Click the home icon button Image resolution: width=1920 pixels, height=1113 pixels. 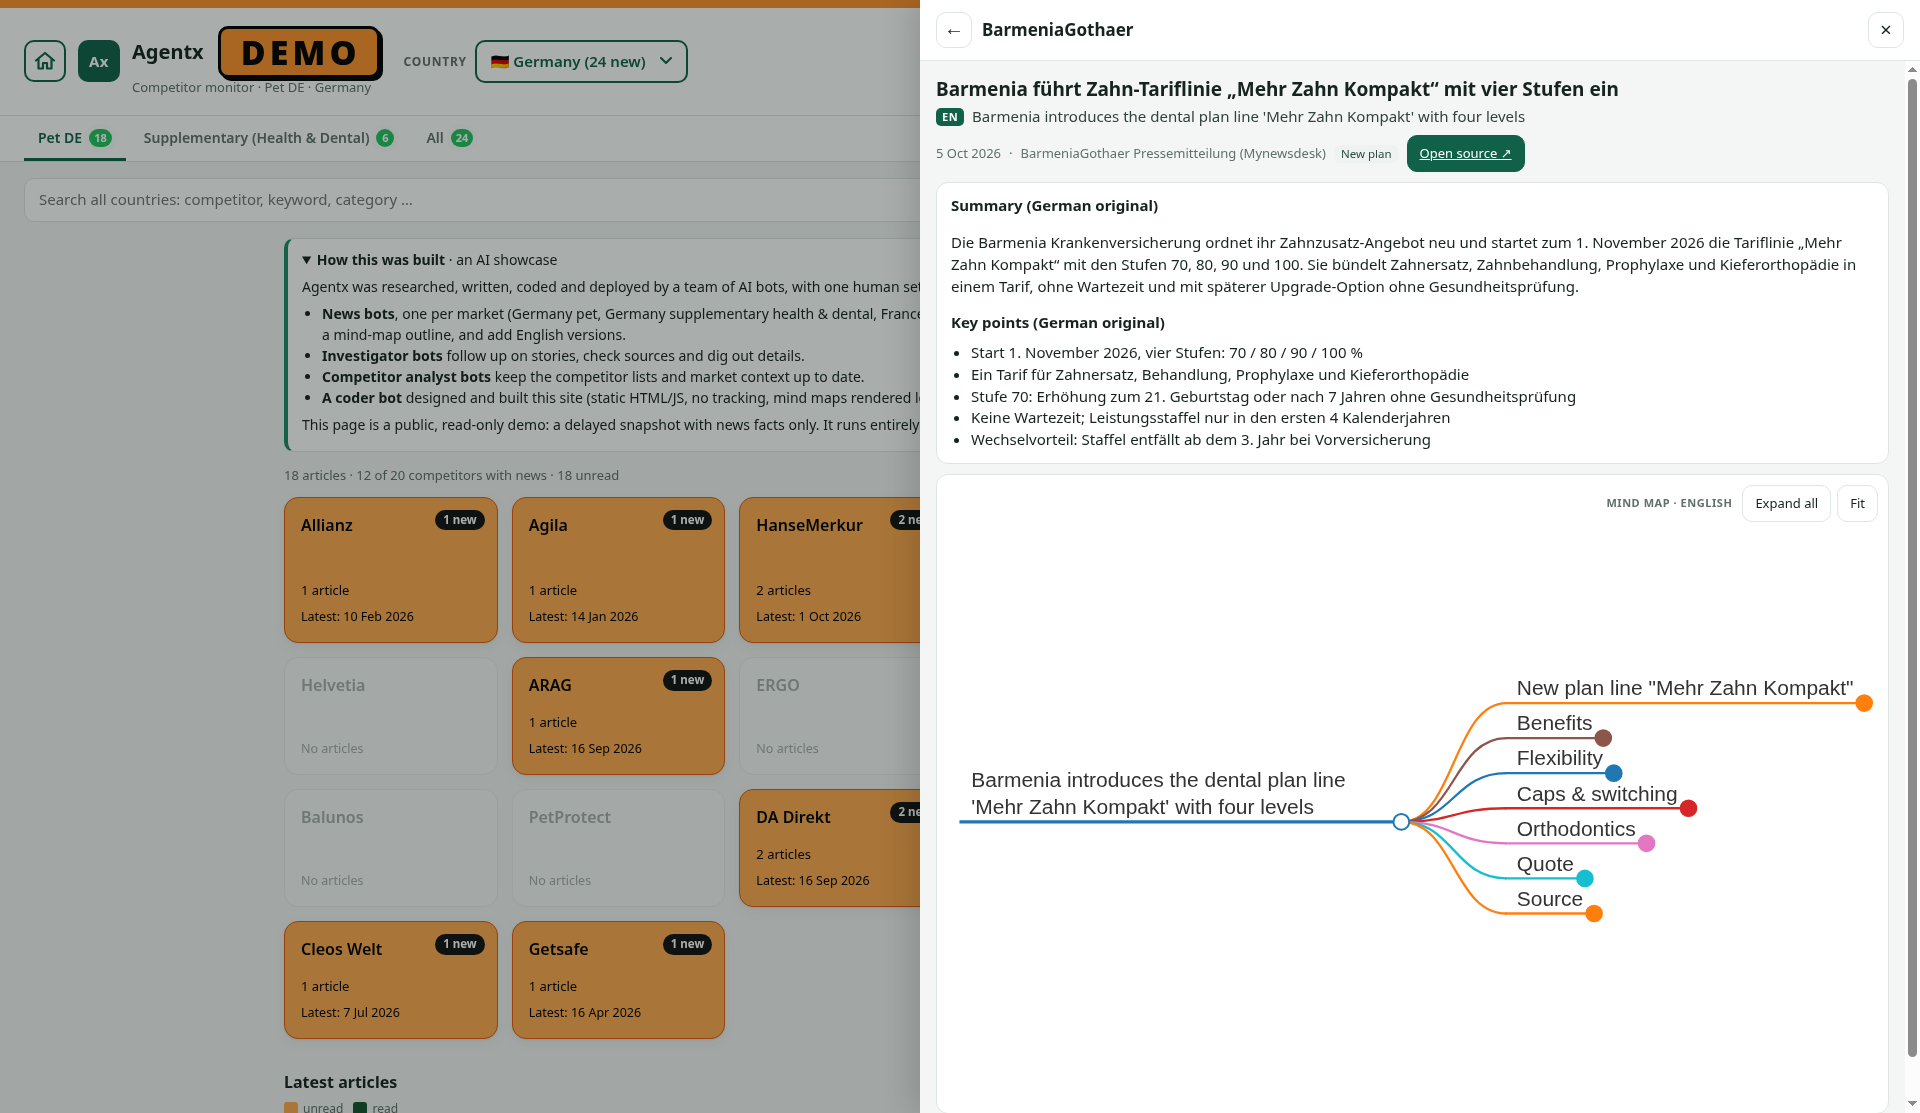(x=45, y=61)
